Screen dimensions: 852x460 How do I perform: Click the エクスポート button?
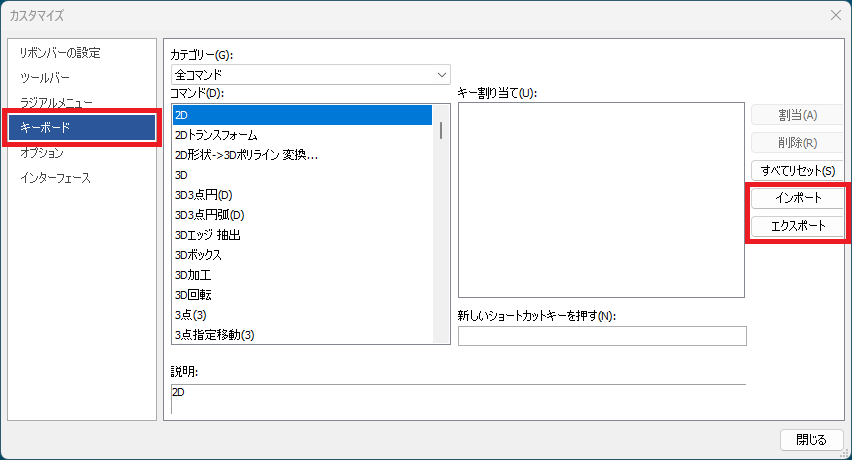pos(798,226)
